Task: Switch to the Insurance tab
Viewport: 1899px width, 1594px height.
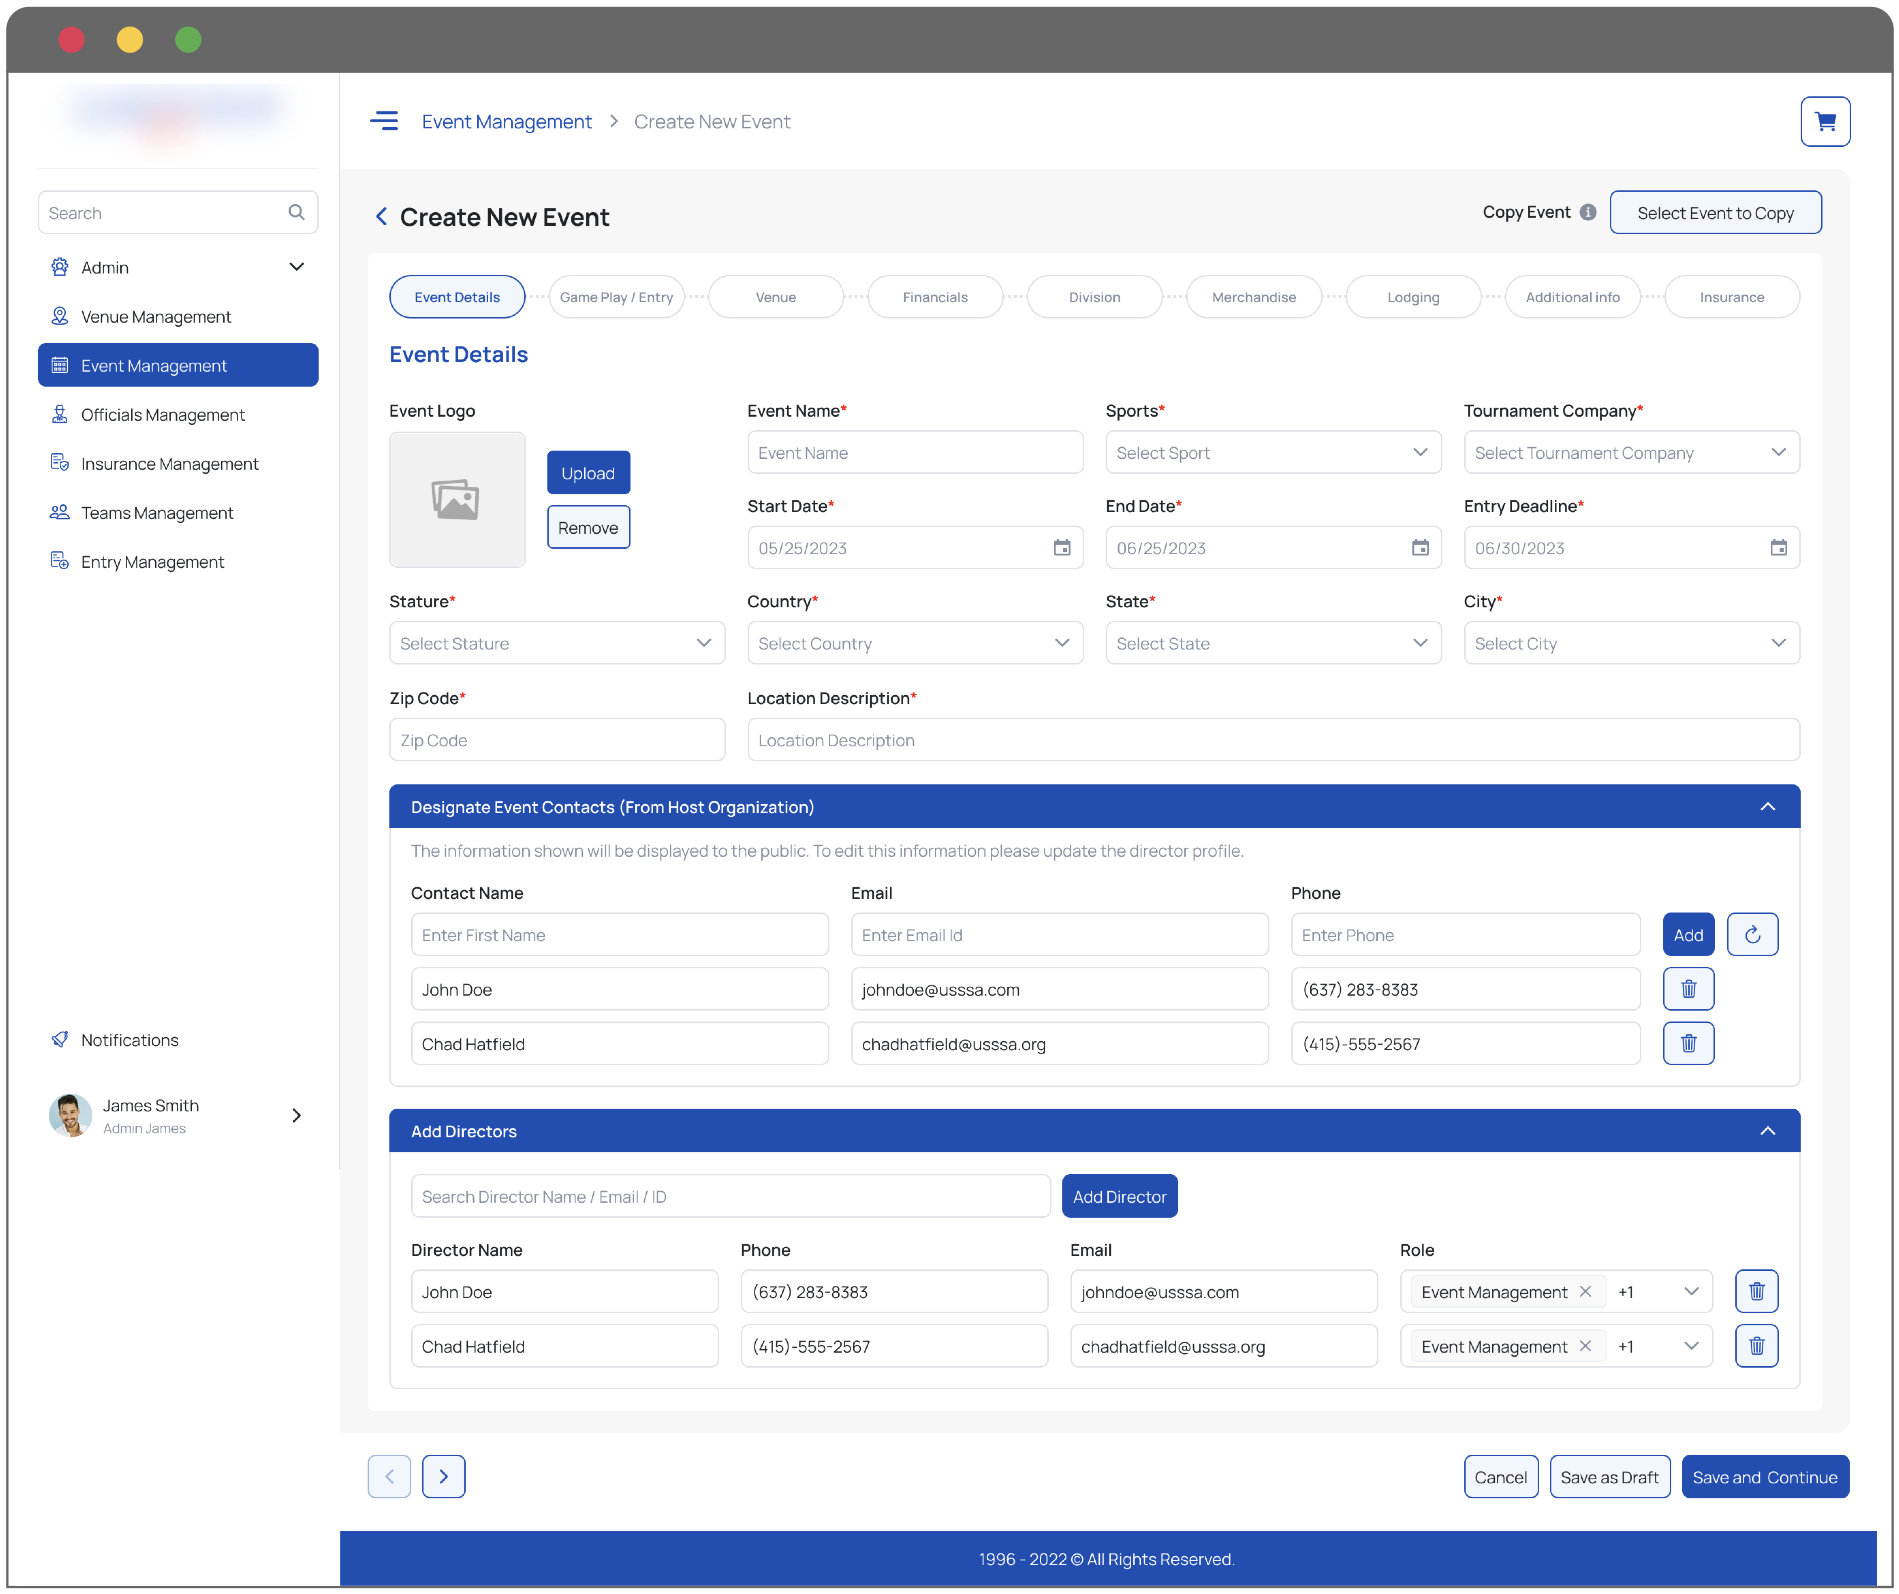Action: (x=1732, y=297)
